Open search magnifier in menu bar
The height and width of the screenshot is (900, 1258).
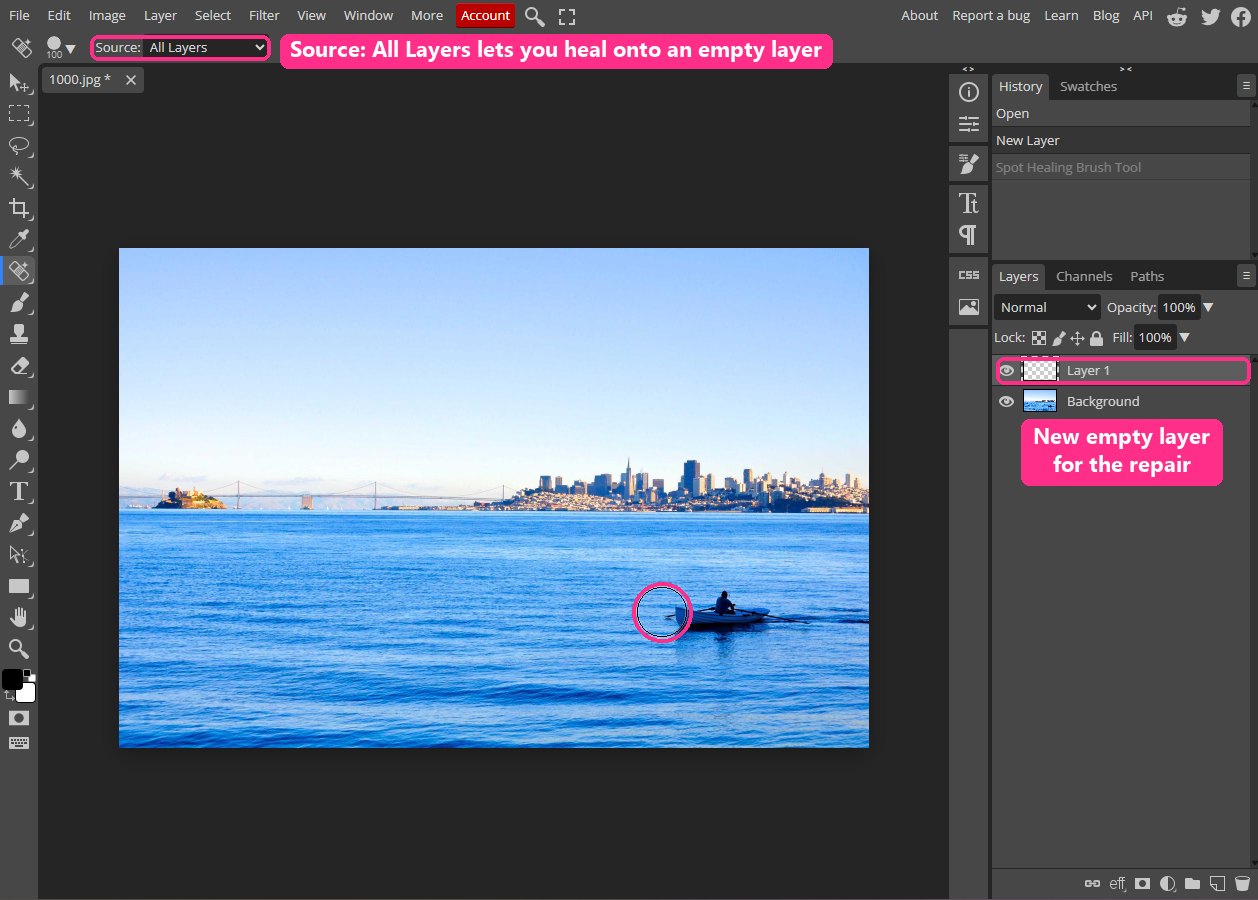(x=535, y=16)
